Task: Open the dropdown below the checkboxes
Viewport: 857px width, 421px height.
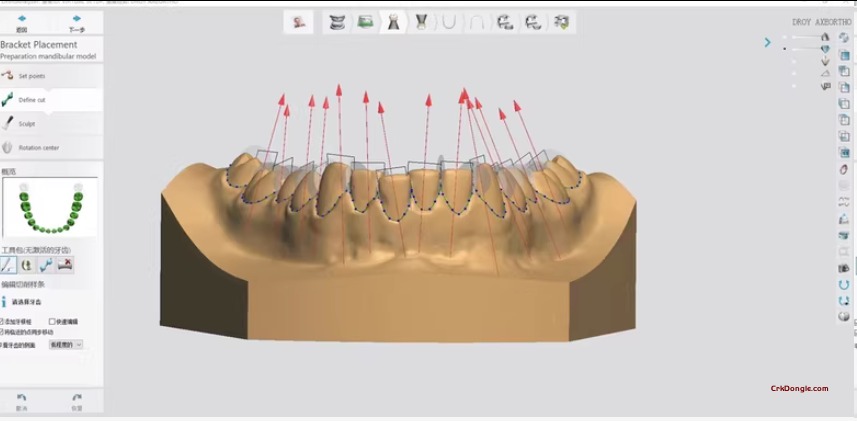Action: point(66,344)
